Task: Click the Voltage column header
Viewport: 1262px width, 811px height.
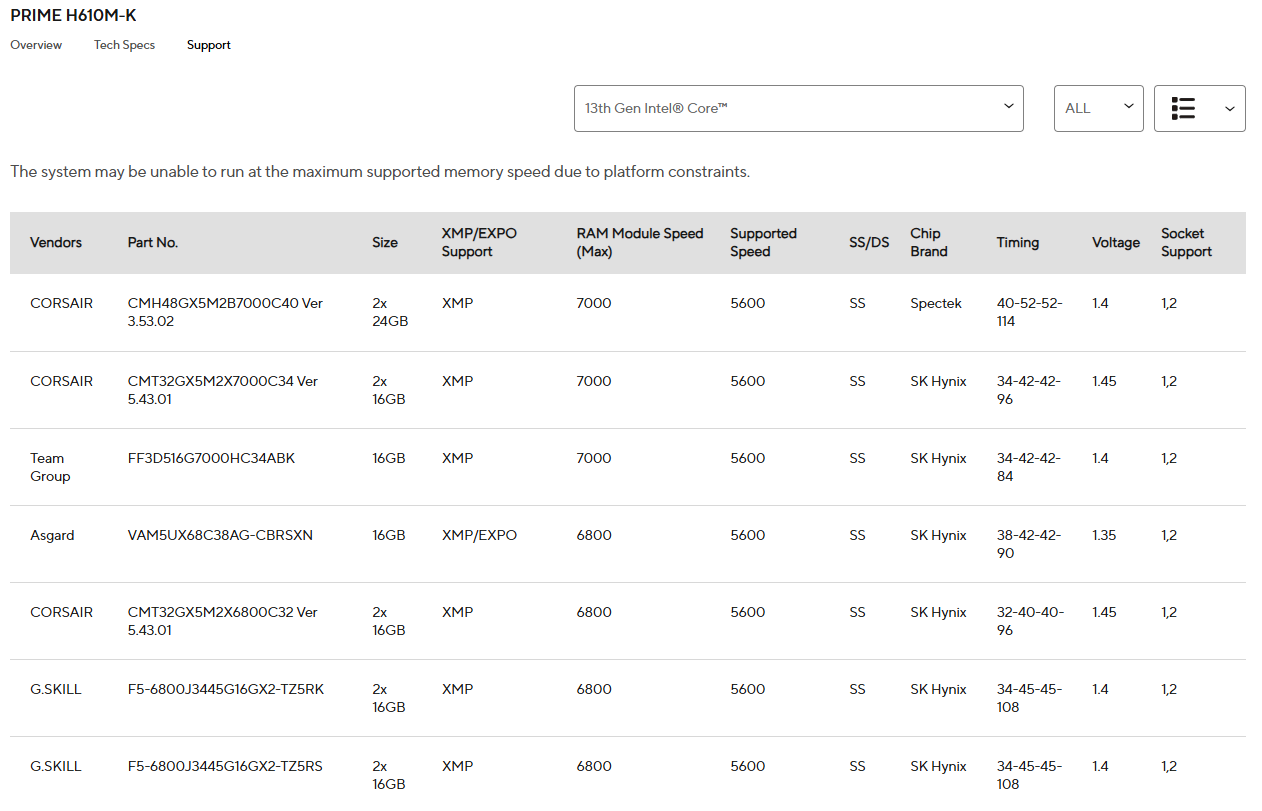Action: coord(1116,242)
